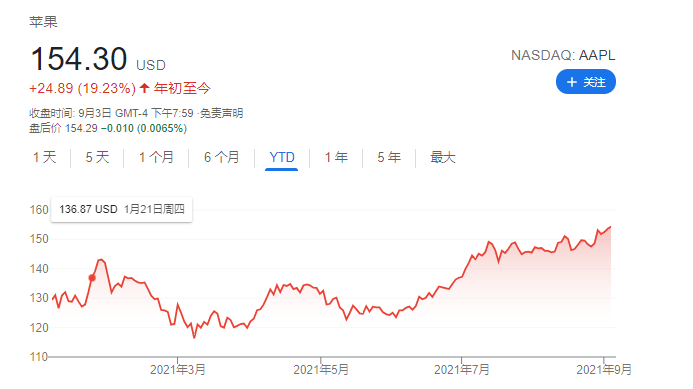Select the YTD tab

(282, 157)
